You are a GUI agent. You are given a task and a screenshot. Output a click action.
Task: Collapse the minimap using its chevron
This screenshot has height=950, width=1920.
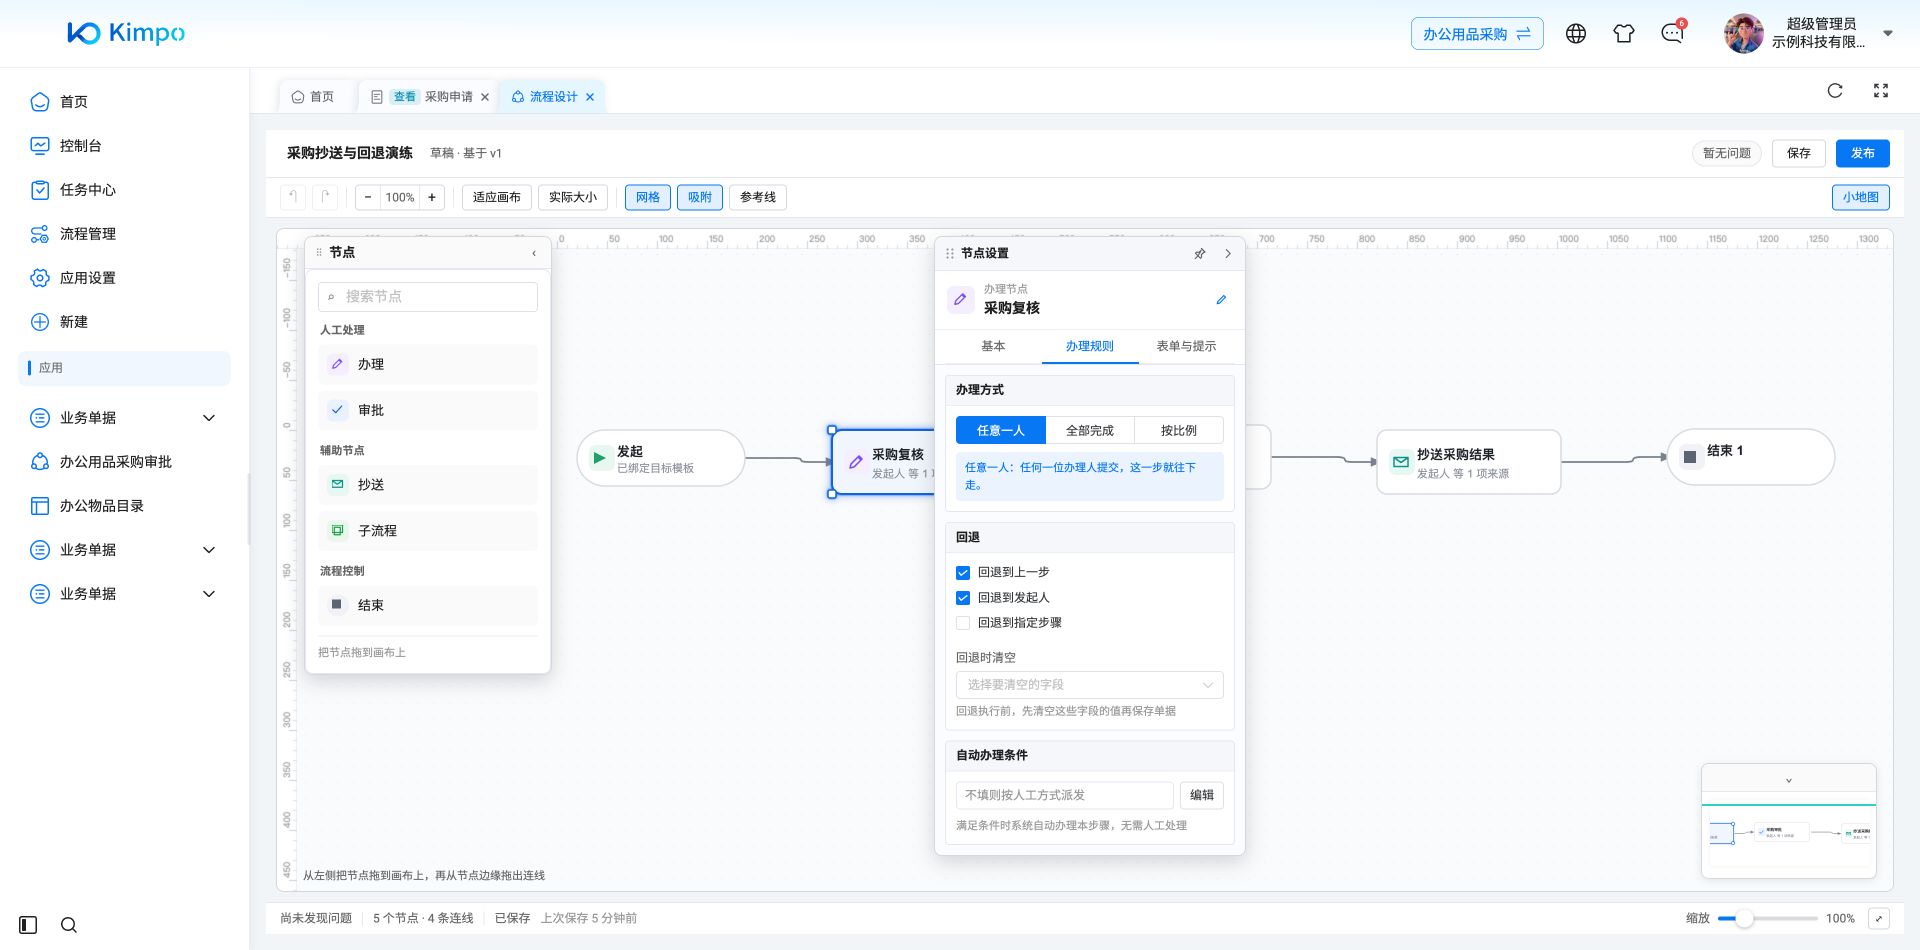[x=1789, y=780]
